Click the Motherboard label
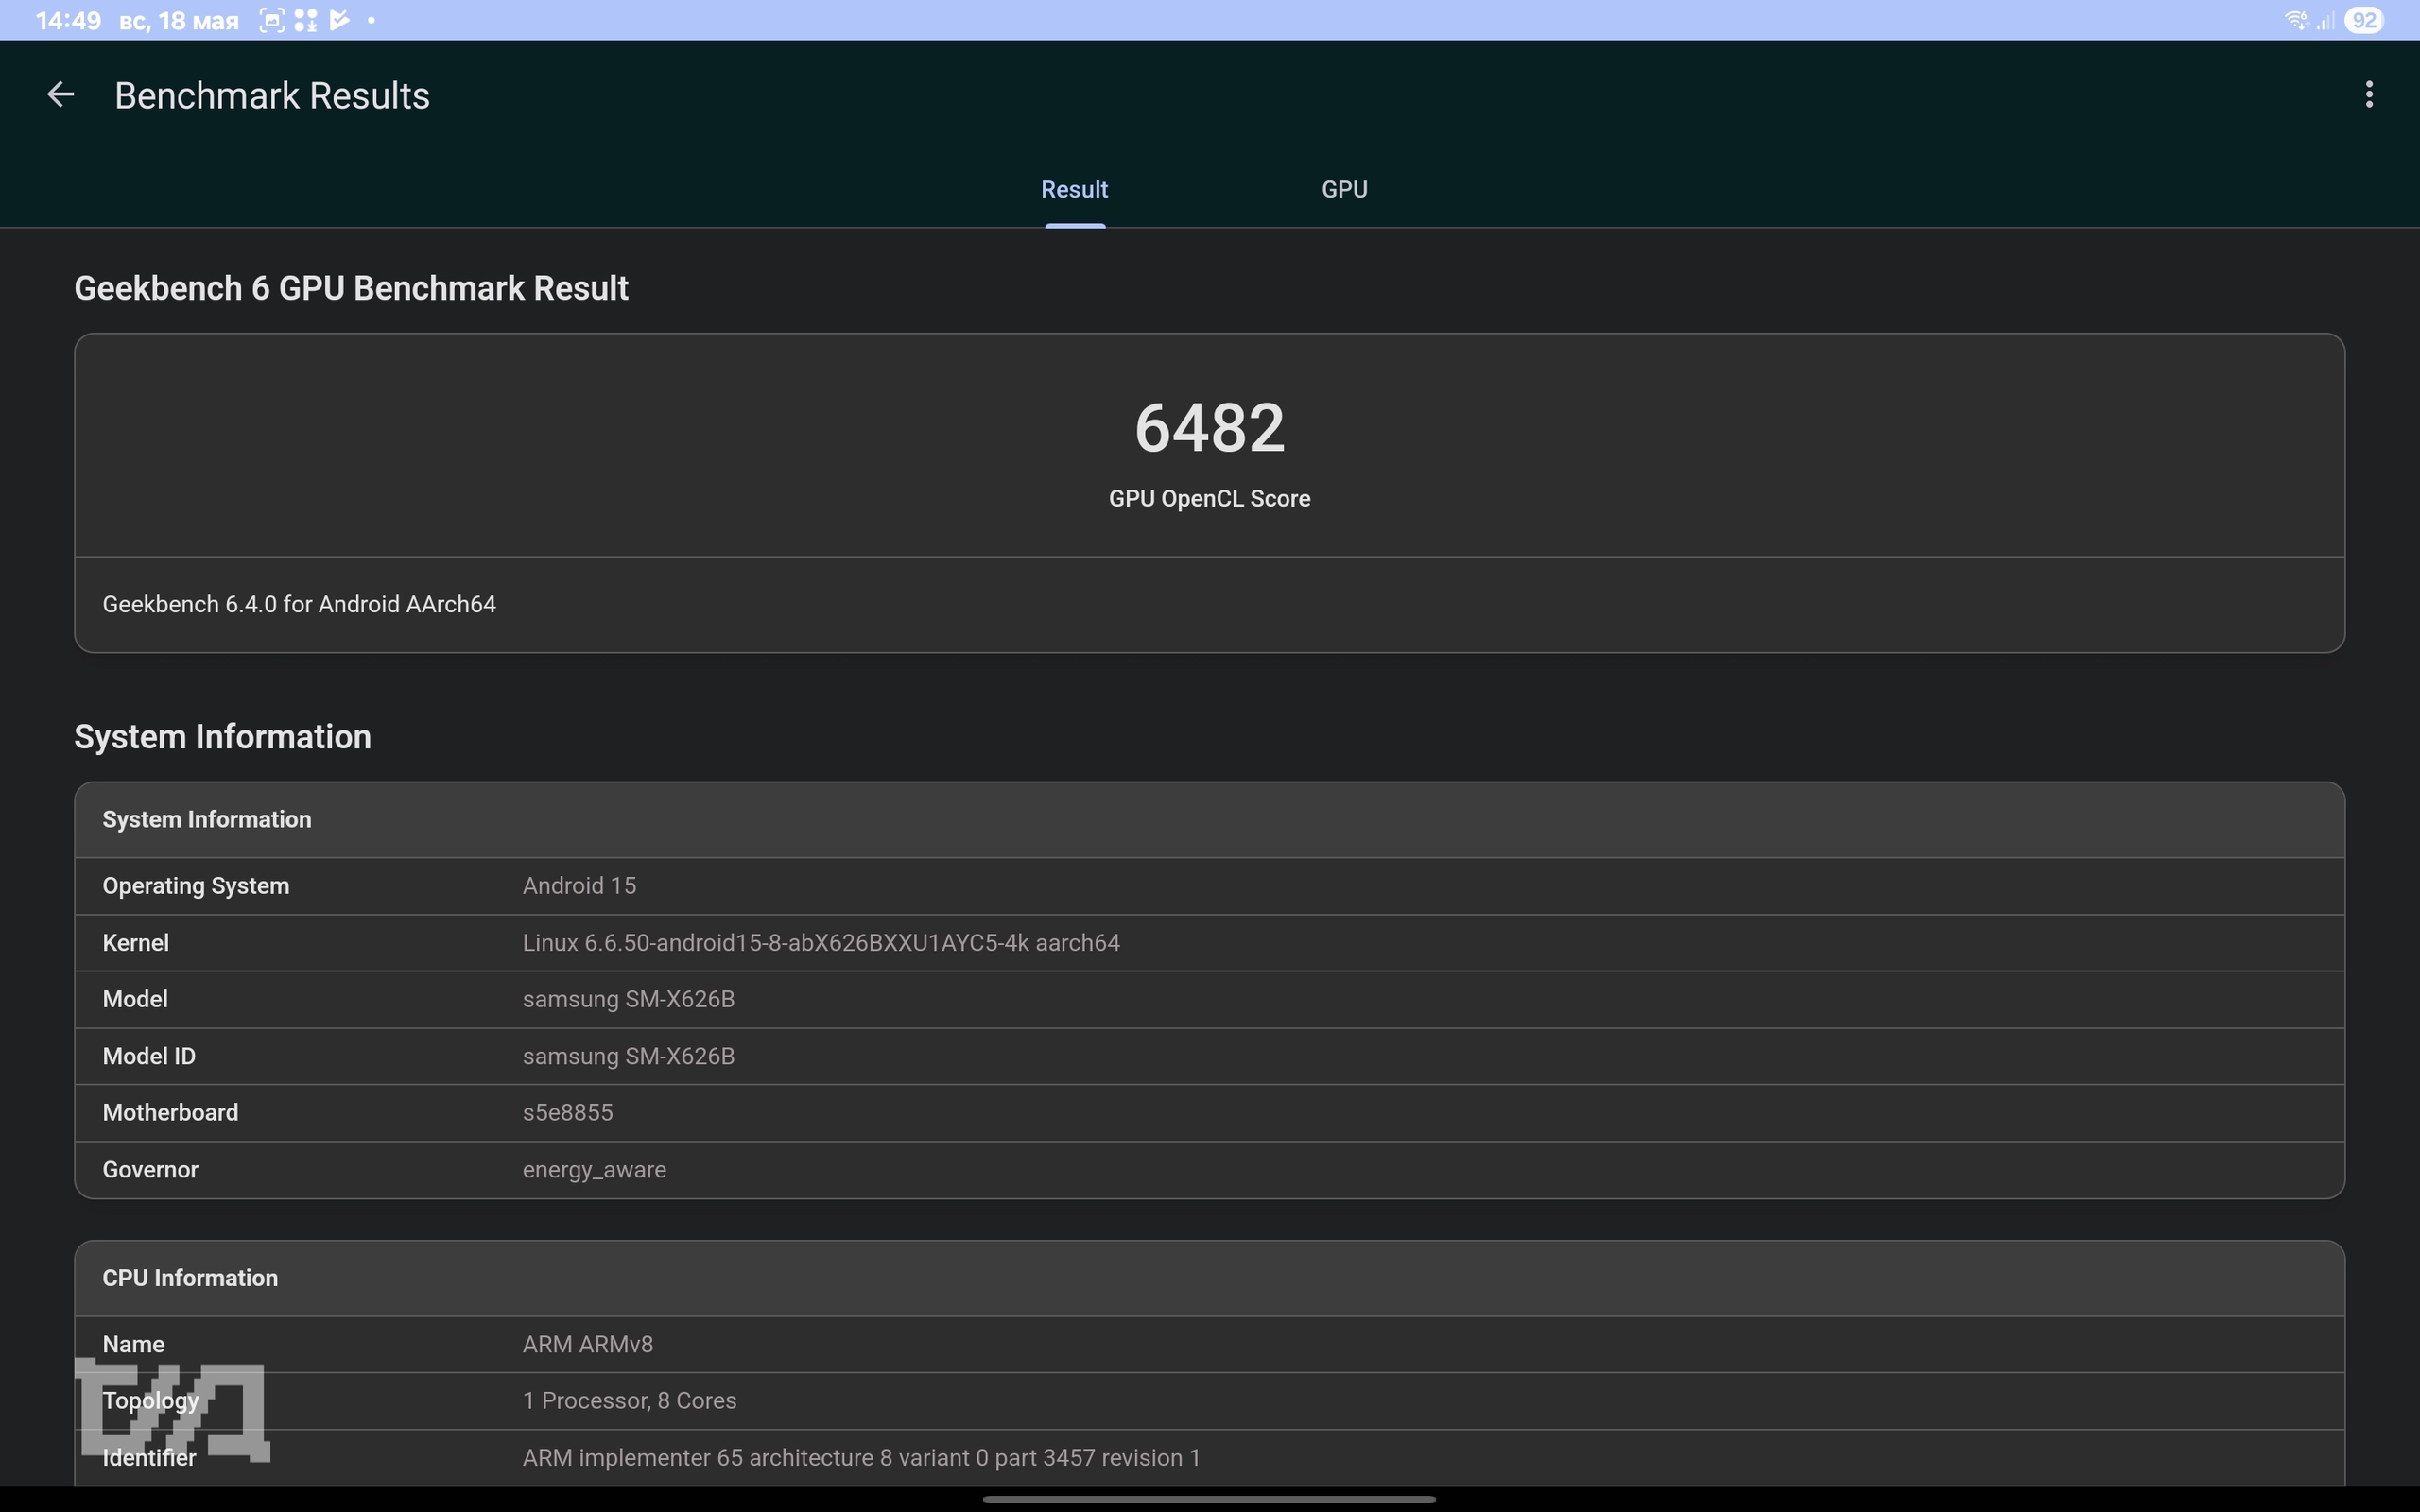This screenshot has width=2420, height=1512. pos(170,1112)
